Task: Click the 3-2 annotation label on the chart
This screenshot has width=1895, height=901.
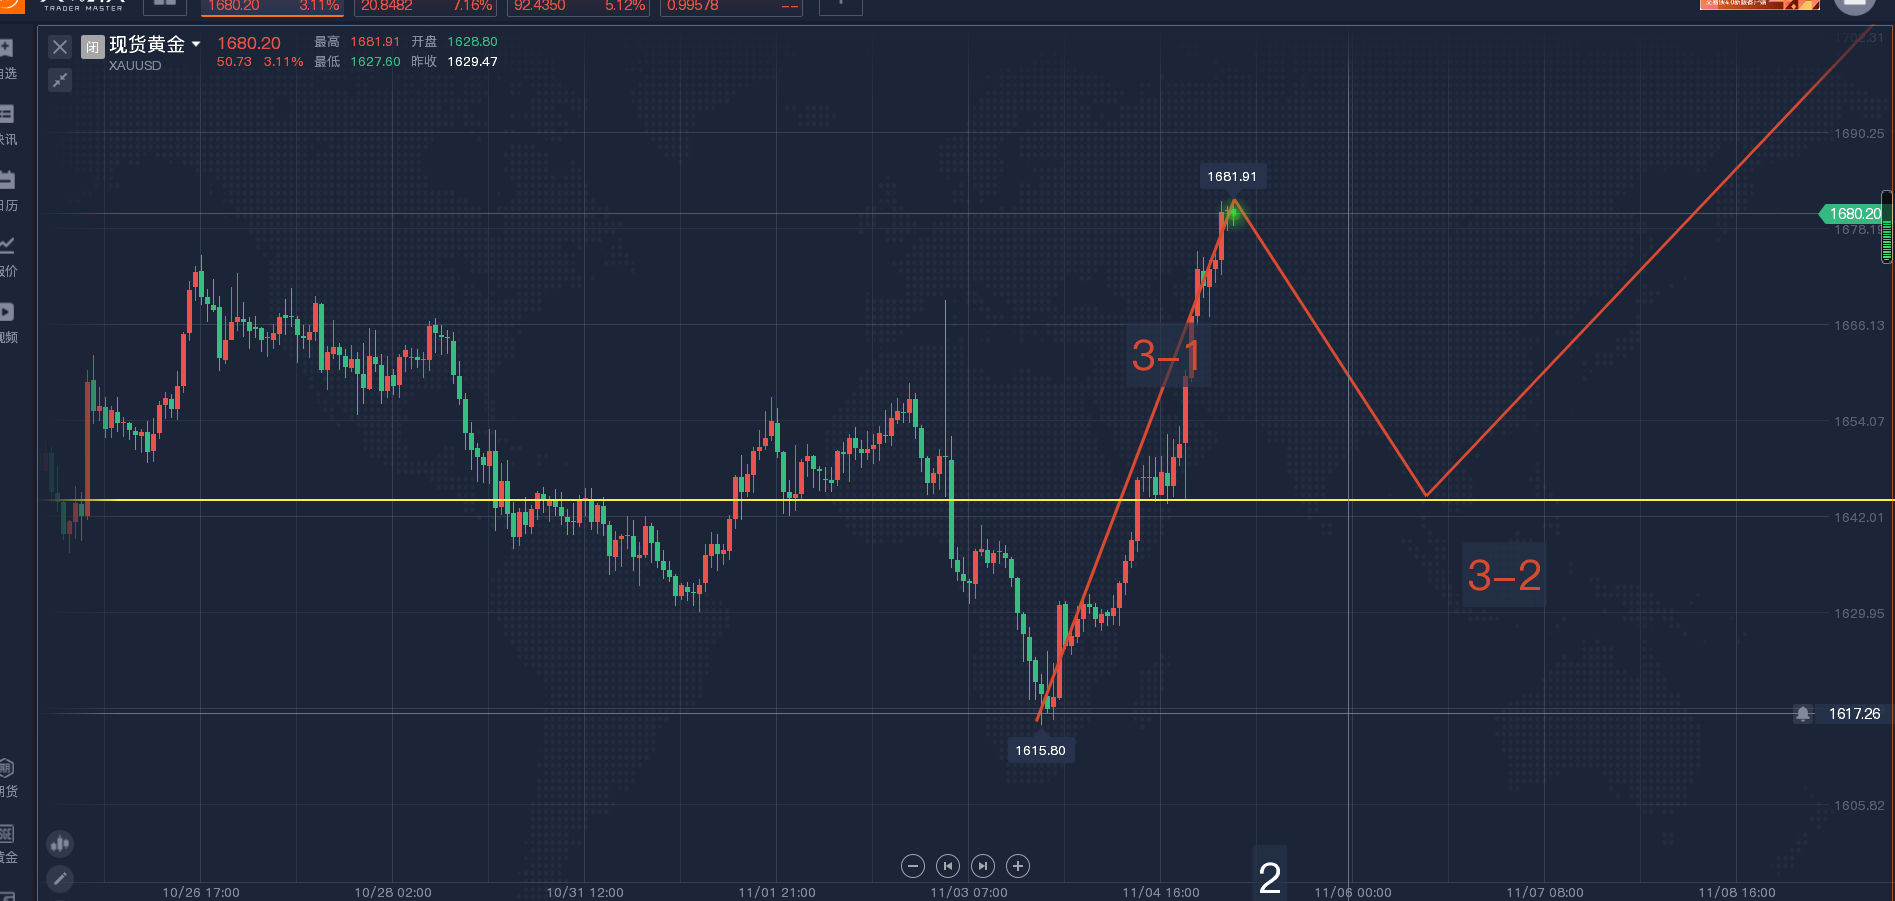Action: [x=1505, y=576]
